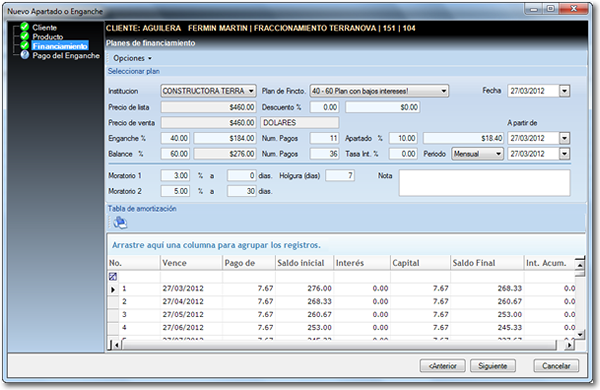
Task: Sort by the No. column header
Action: click(x=134, y=263)
